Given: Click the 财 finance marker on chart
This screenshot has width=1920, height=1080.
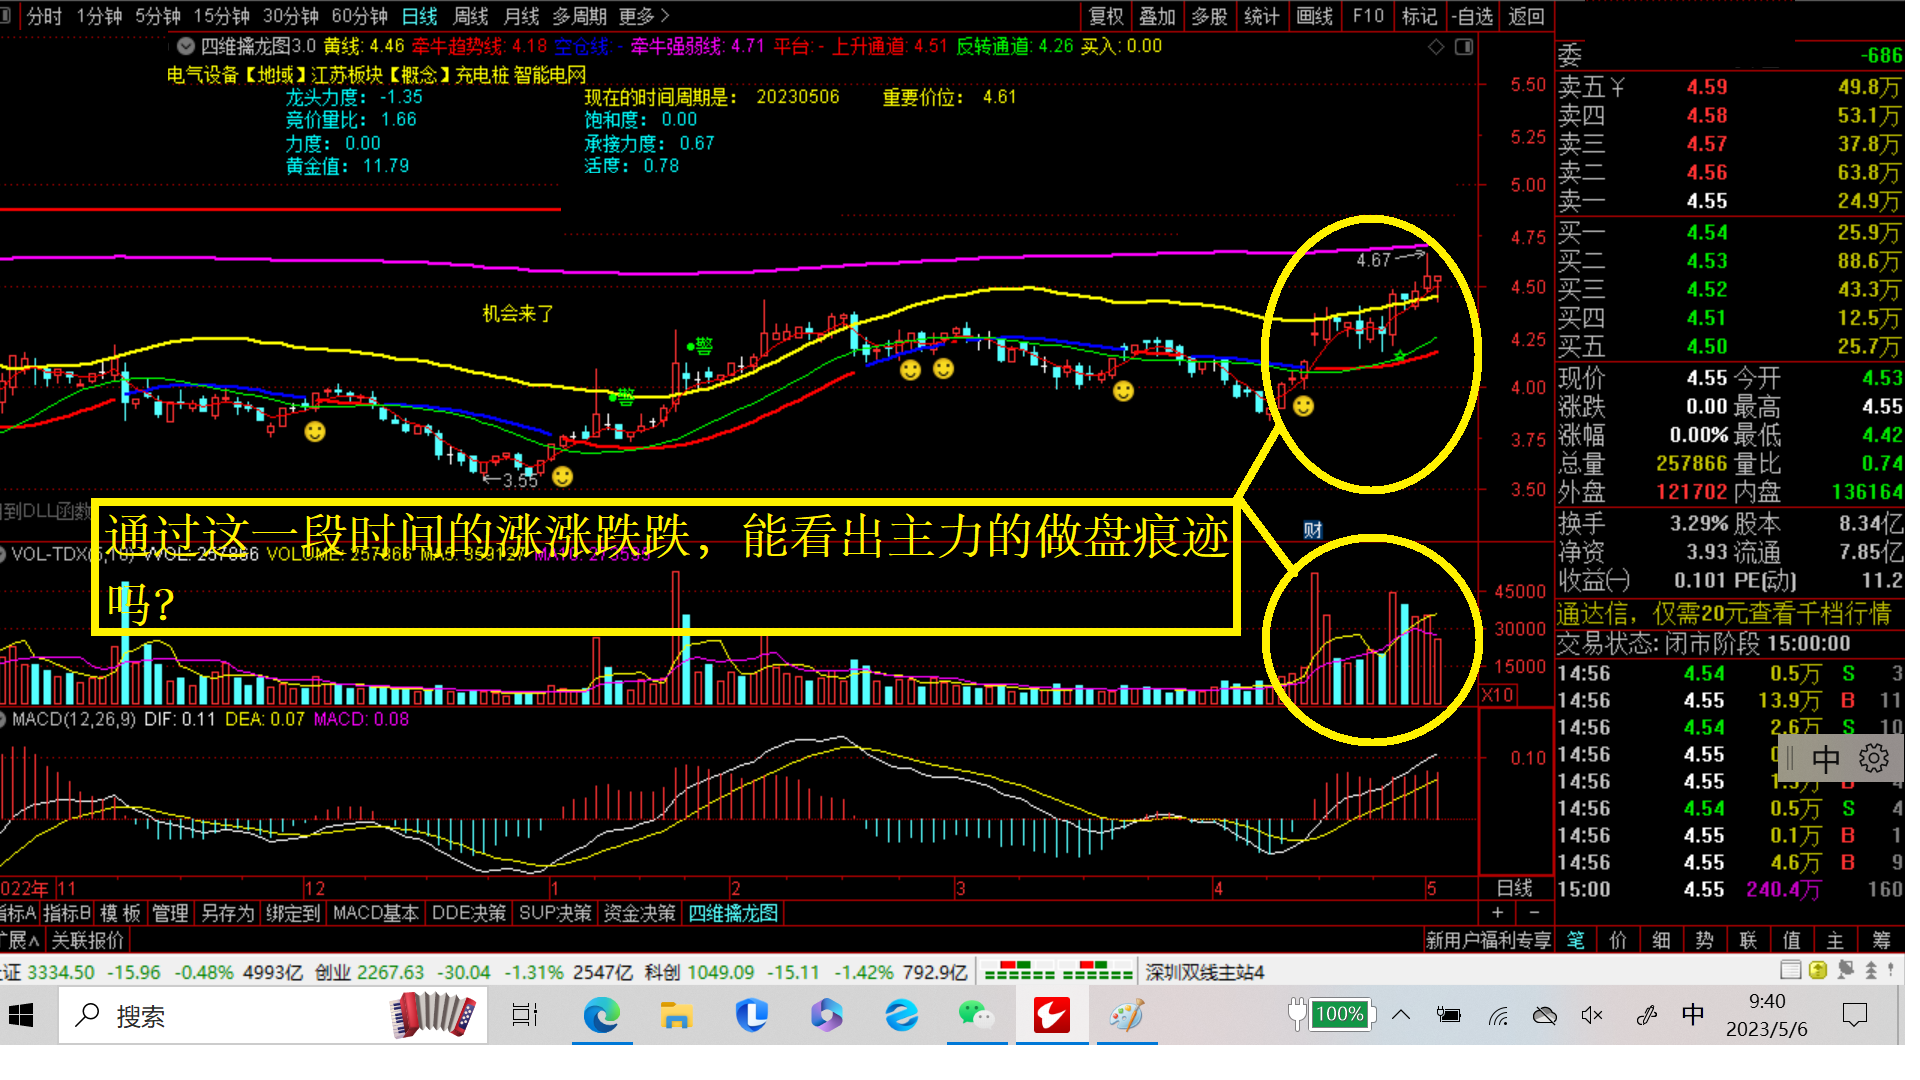Looking at the screenshot, I should click(x=1313, y=530).
